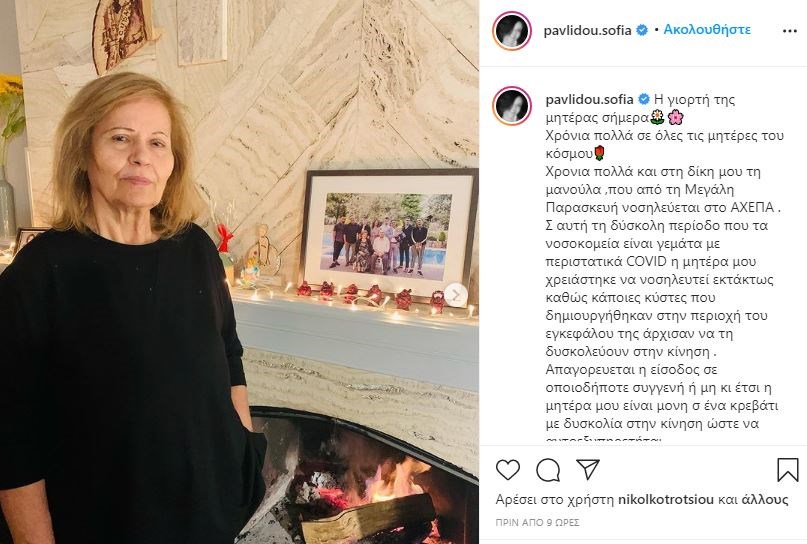Open the three-dot more options menu
Image resolution: width=807 pixels, height=544 pixels.
tap(790, 31)
